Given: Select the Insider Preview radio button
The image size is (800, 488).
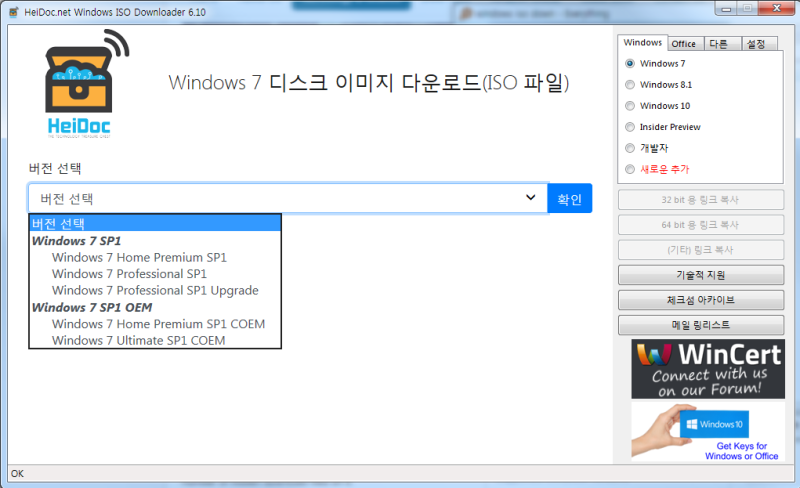Looking at the screenshot, I should pyautogui.click(x=630, y=127).
